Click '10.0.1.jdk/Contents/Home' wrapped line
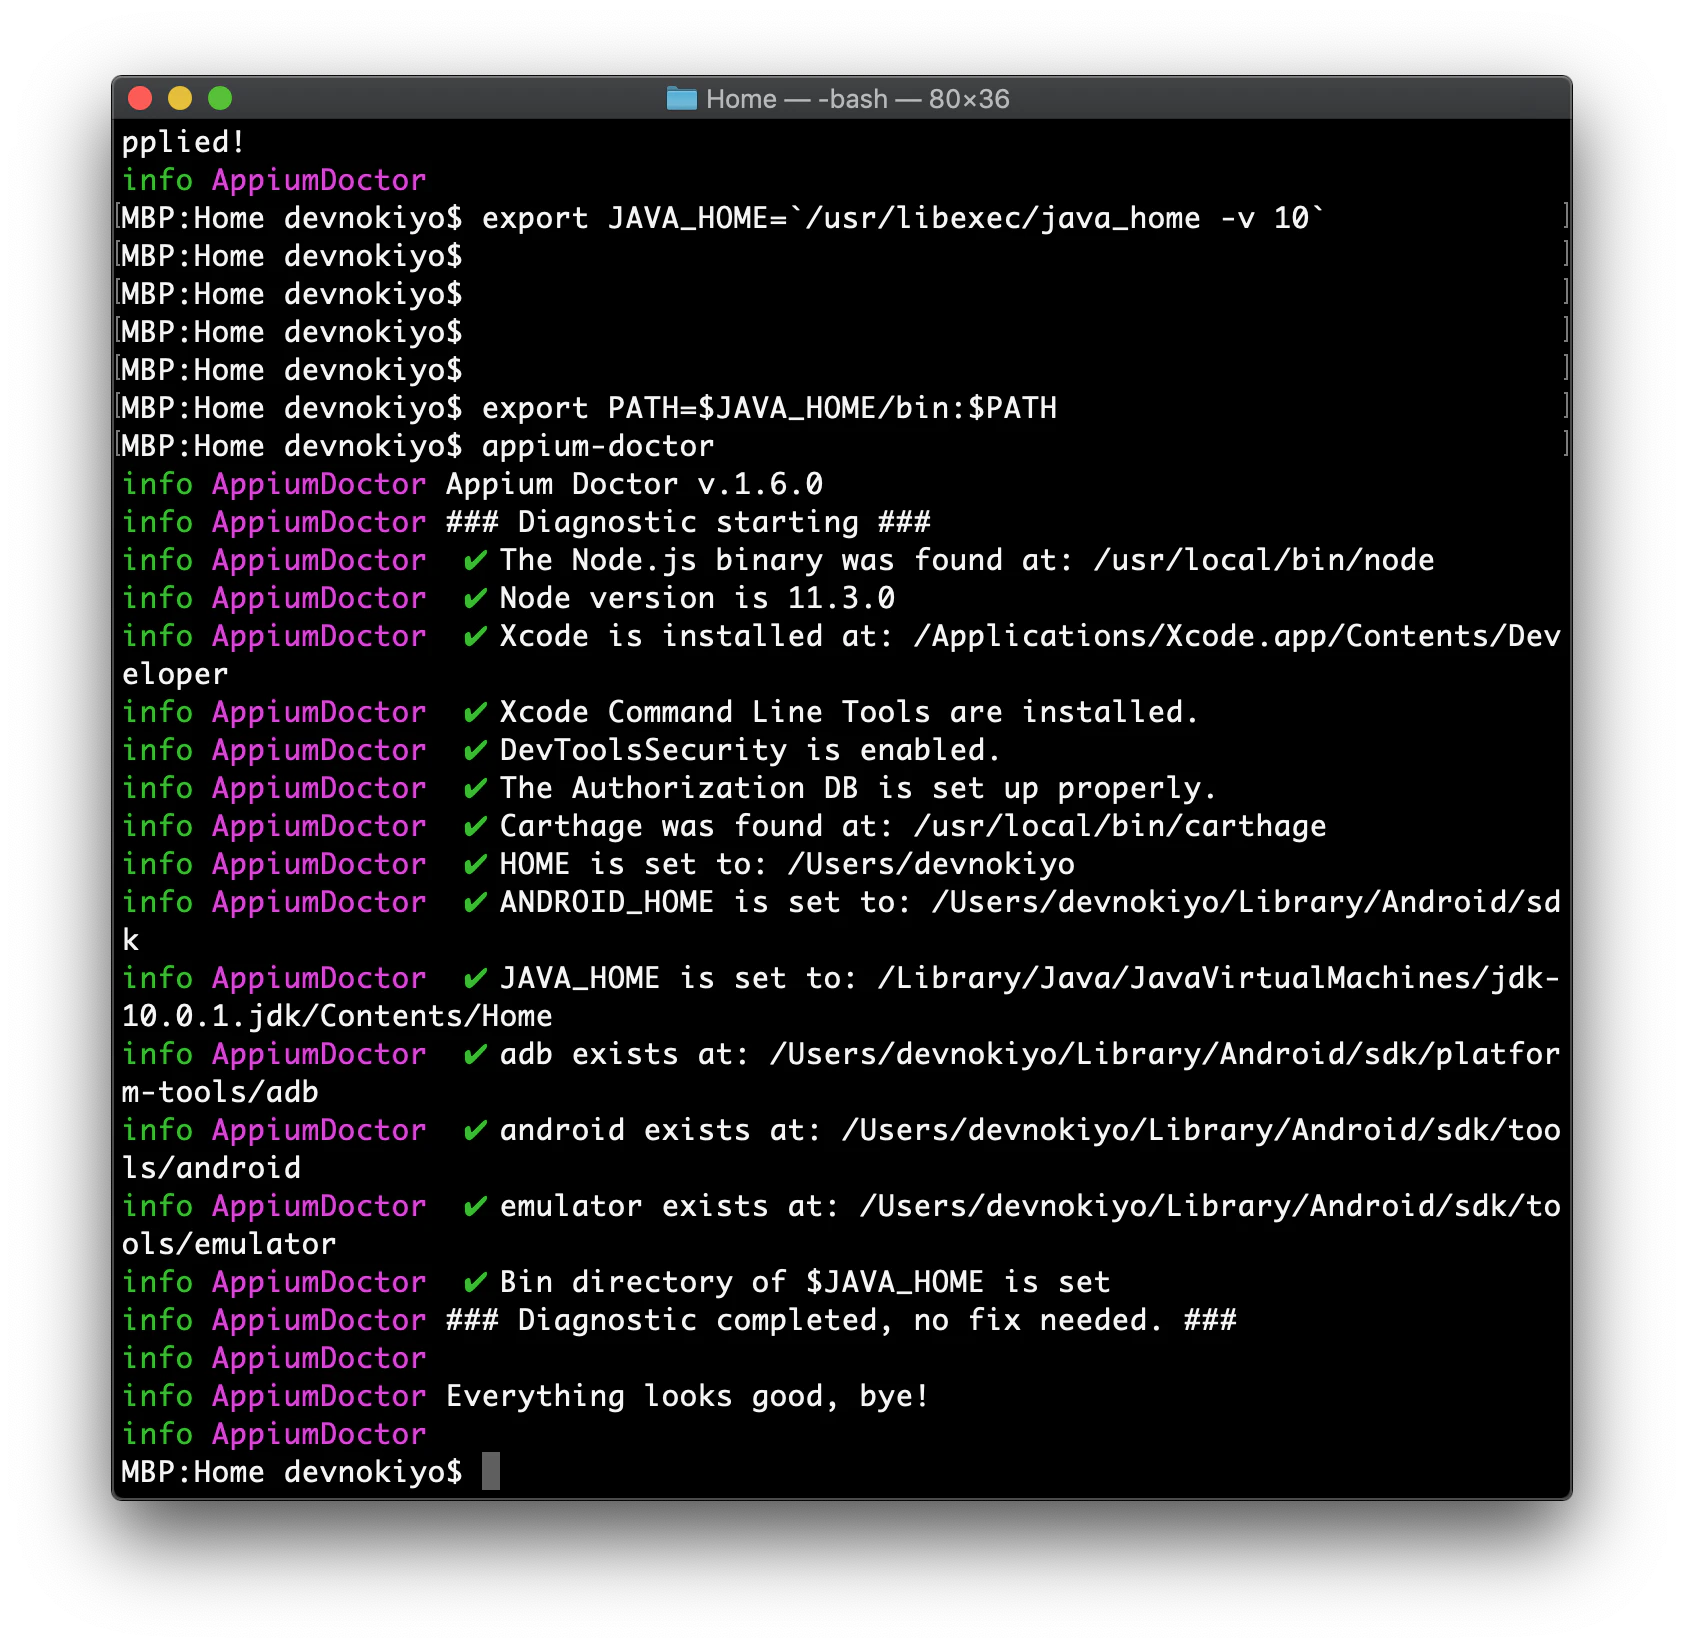This screenshot has width=1684, height=1648. click(337, 1016)
